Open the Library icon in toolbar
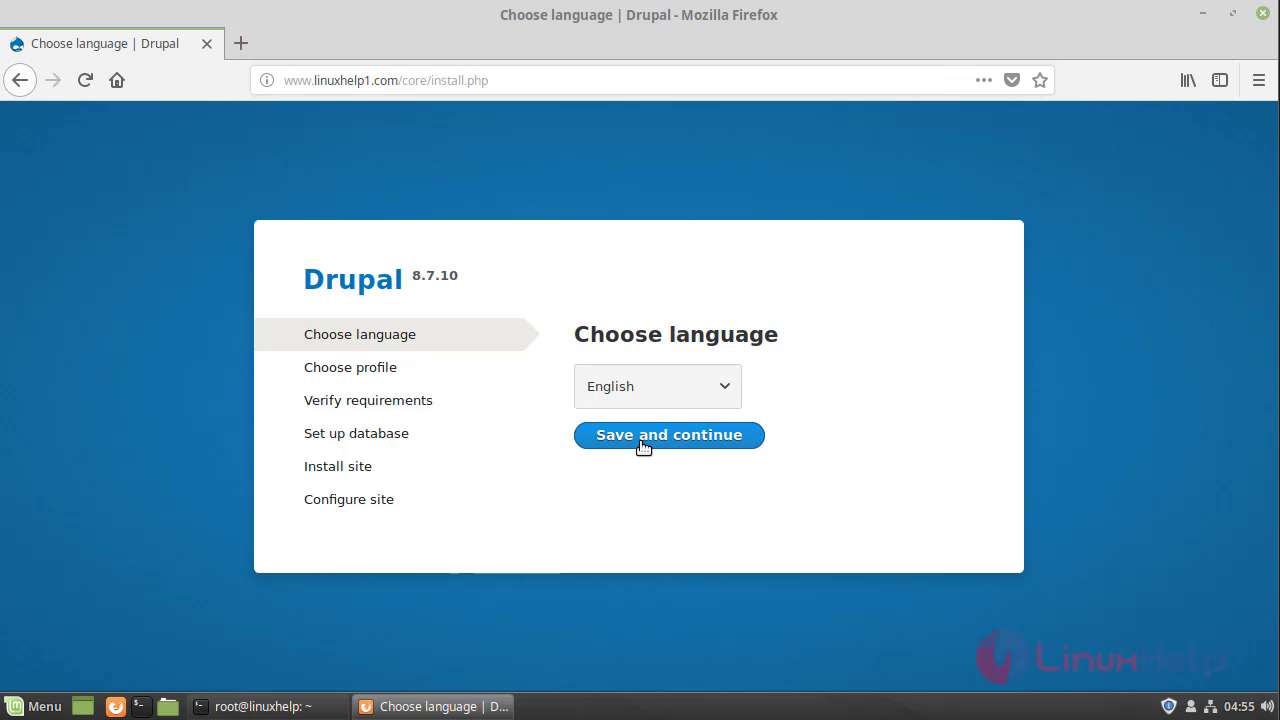The height and width of the screenshot is (720, 1280). click(x=1188, y=80)
